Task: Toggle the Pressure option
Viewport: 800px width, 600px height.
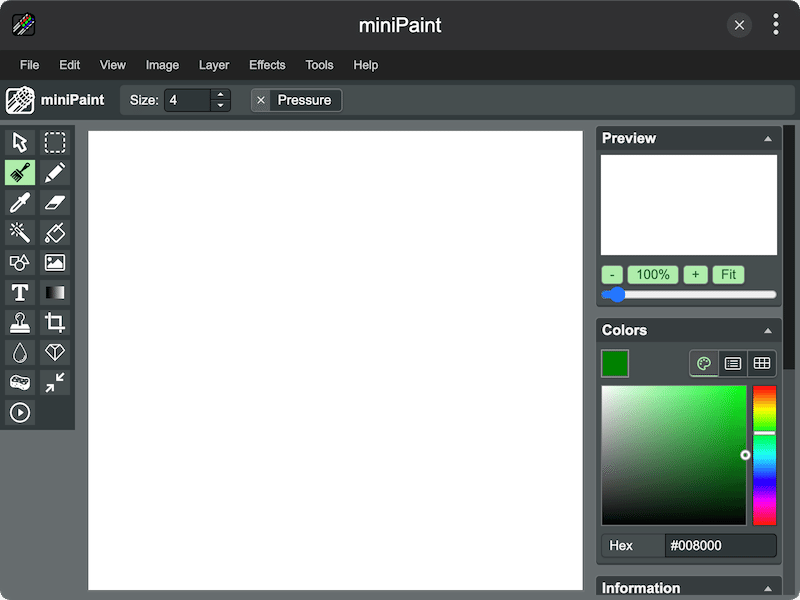Action: click(296, 100)
